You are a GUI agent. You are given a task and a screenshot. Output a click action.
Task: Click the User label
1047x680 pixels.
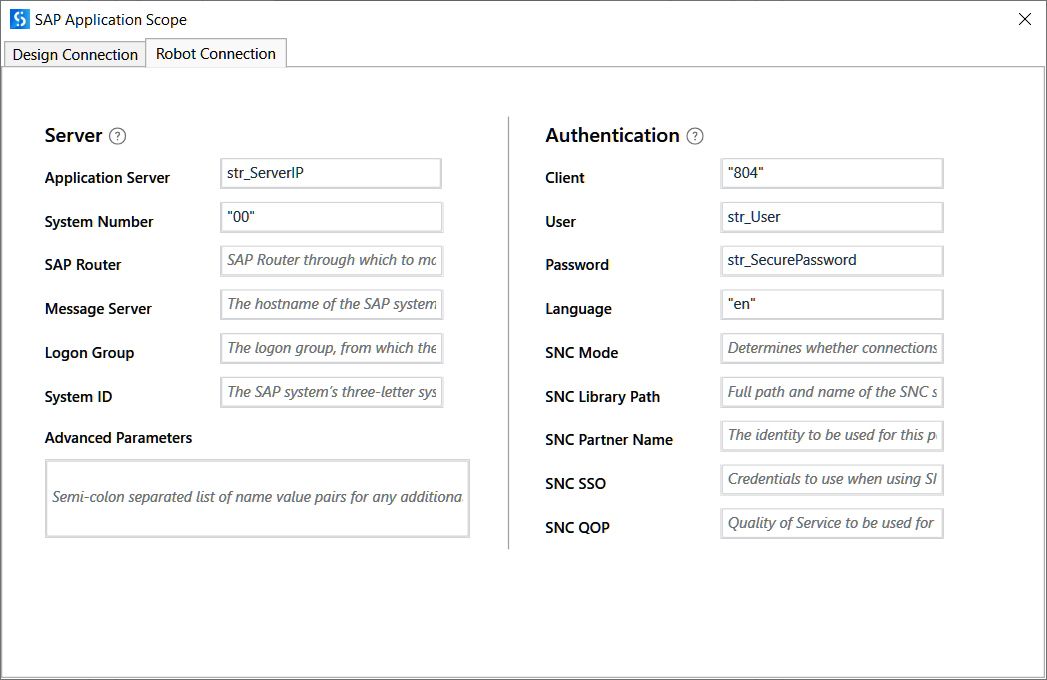(x=560, y=222)
